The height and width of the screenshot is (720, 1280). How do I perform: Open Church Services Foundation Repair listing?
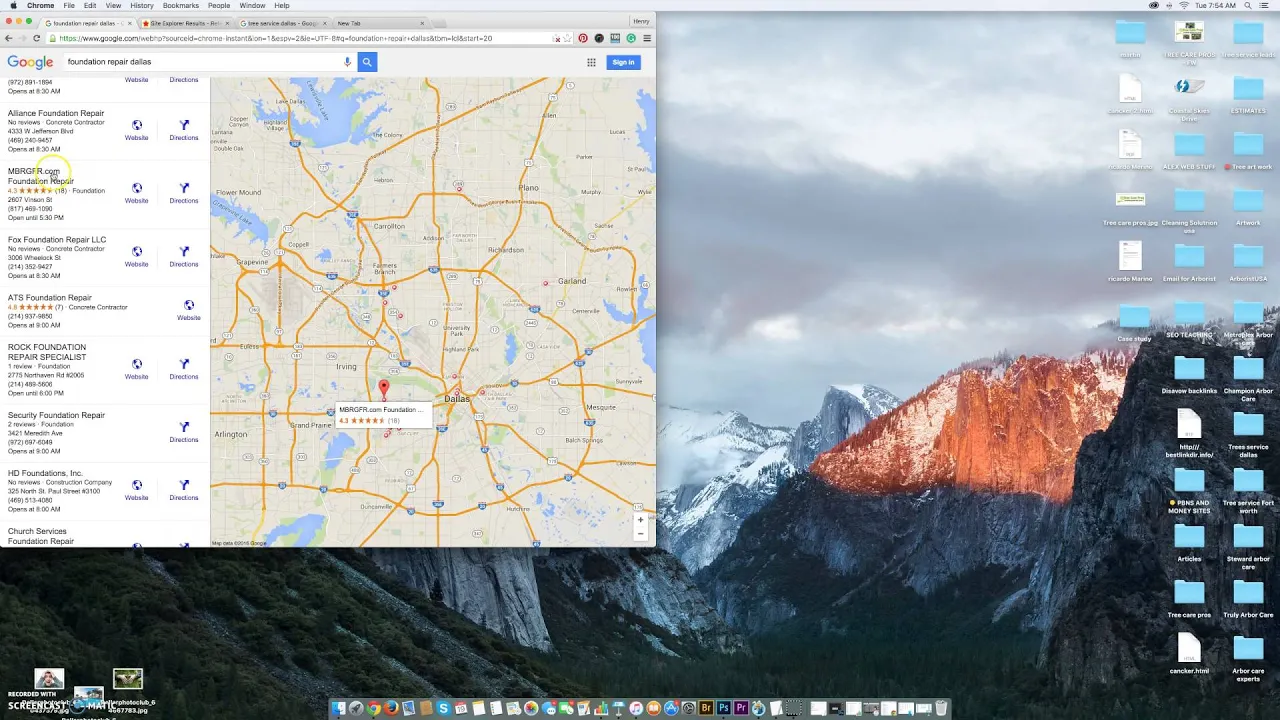click(40, 536)
